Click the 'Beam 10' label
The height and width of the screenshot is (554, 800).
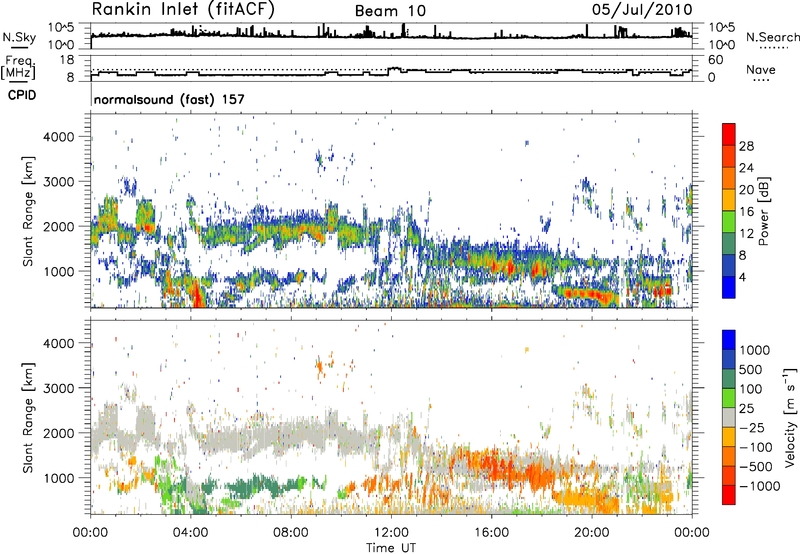coord(390,11)
